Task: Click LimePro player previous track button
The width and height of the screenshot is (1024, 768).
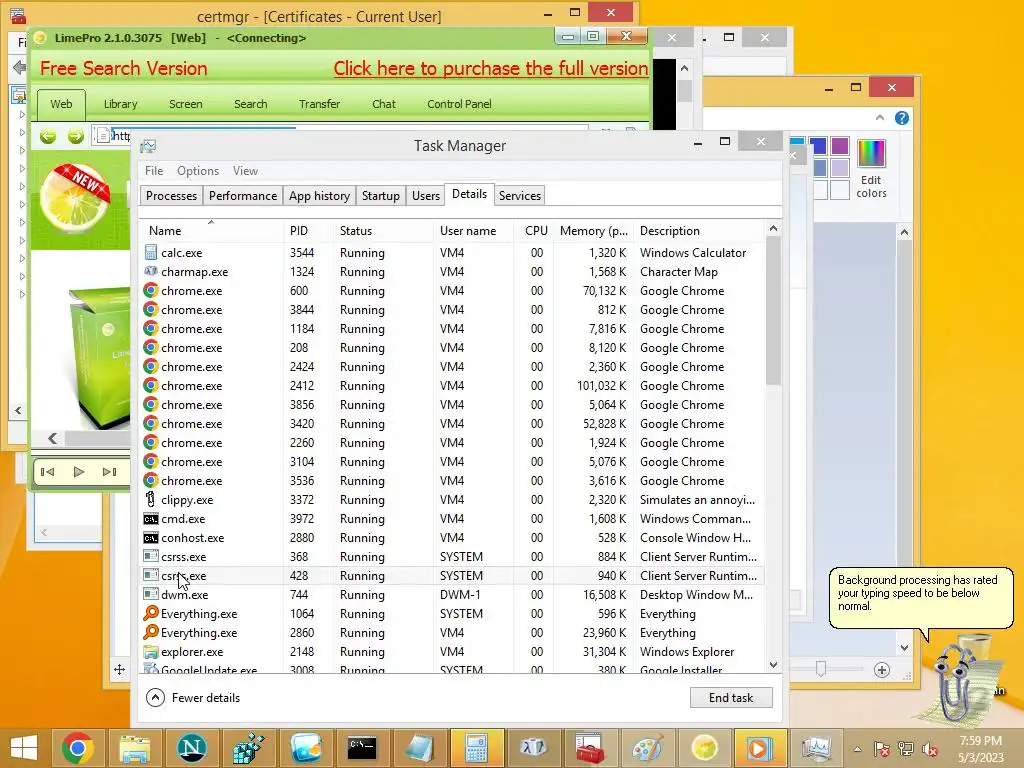Action: 48,472
